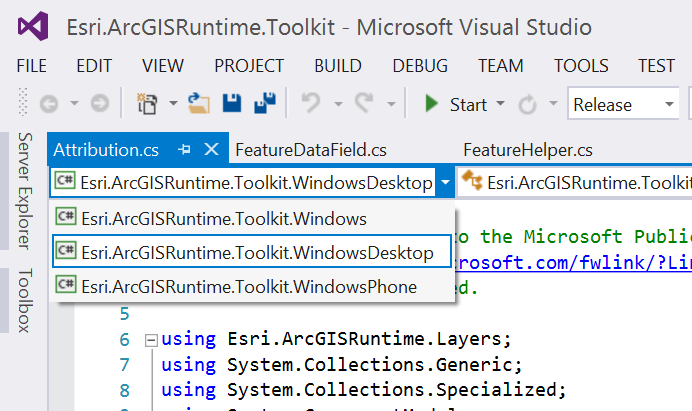
Task: Click the Save All icon
Action: [x=265, y=103]
